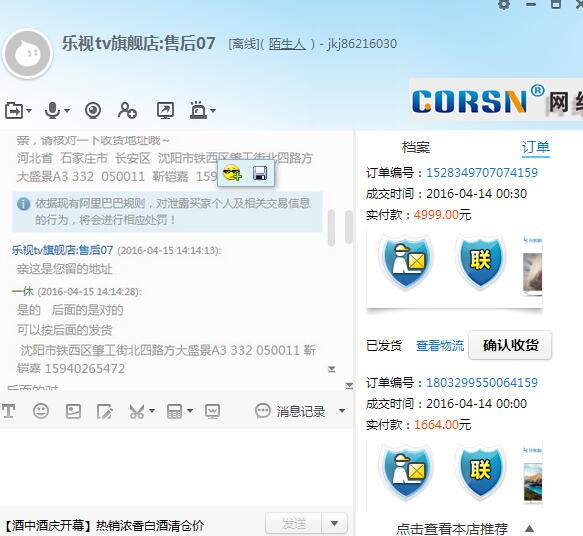583x536 pixels.
Task: Click message text 可以按后面的发货
Action: [64, 330]
